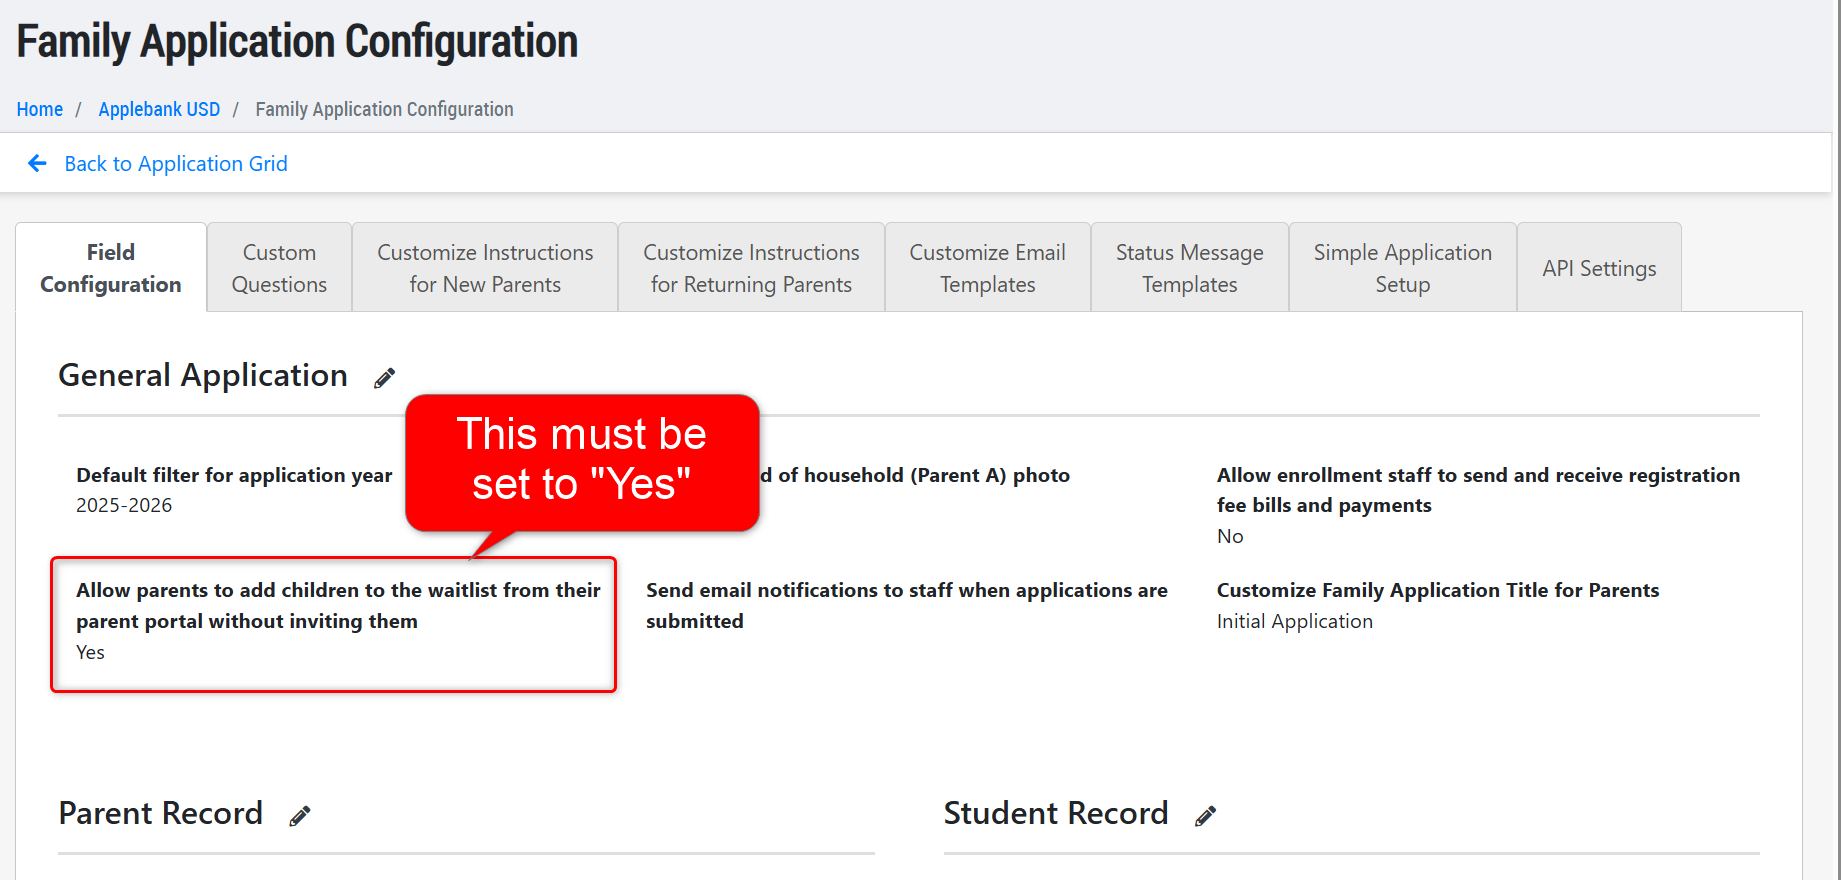Image resolution: width=1841 pixels, height=880 pixels.
Task: Open Customize Instructions for New Parents tab
Action: click(485, 268)
